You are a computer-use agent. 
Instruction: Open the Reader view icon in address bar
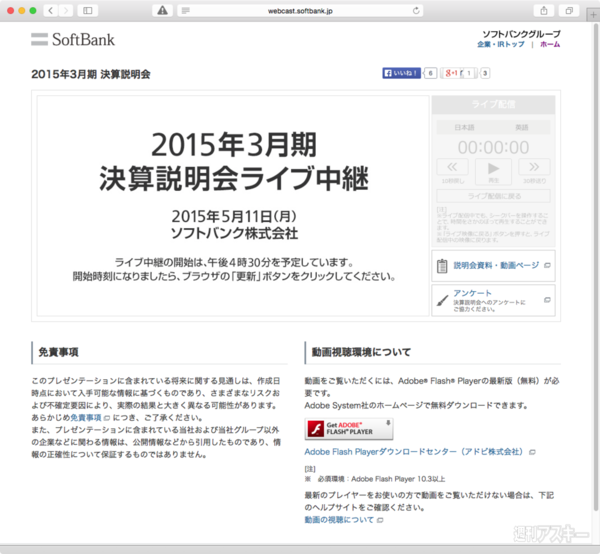coord(186,11)
